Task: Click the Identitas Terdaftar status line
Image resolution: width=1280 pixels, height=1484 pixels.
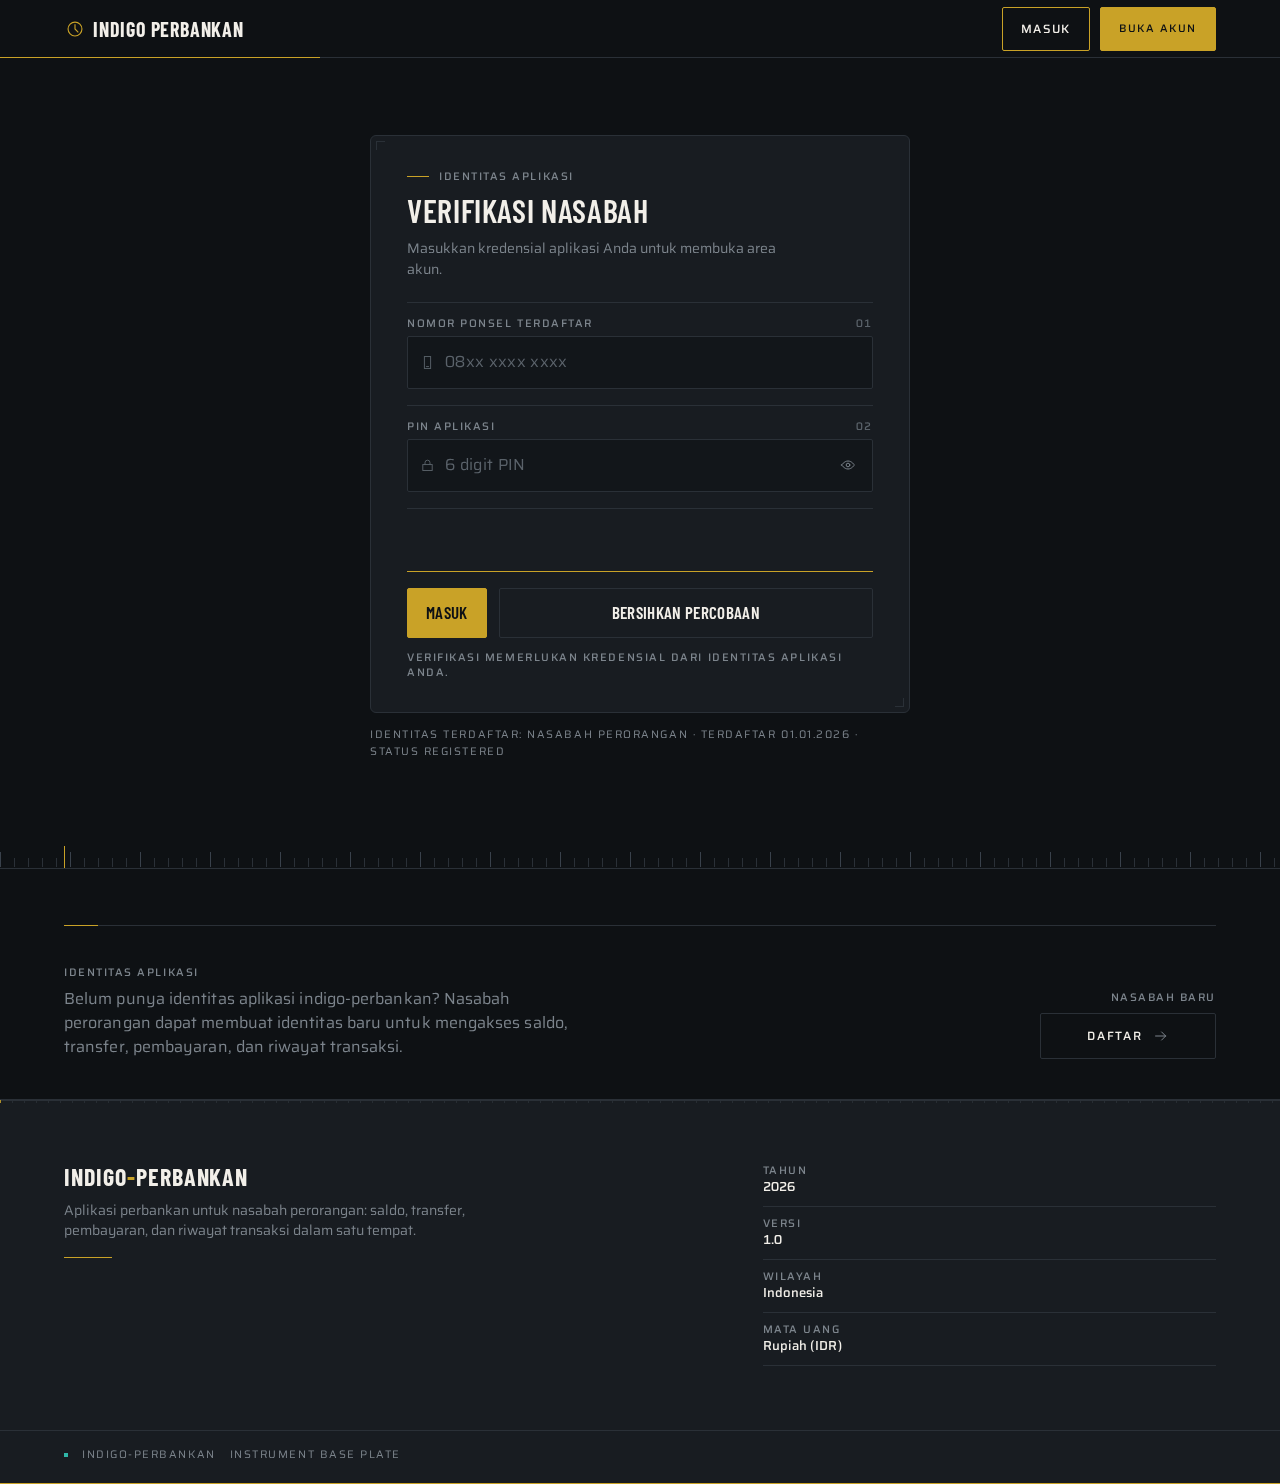Action: click(x=614, y=743)
